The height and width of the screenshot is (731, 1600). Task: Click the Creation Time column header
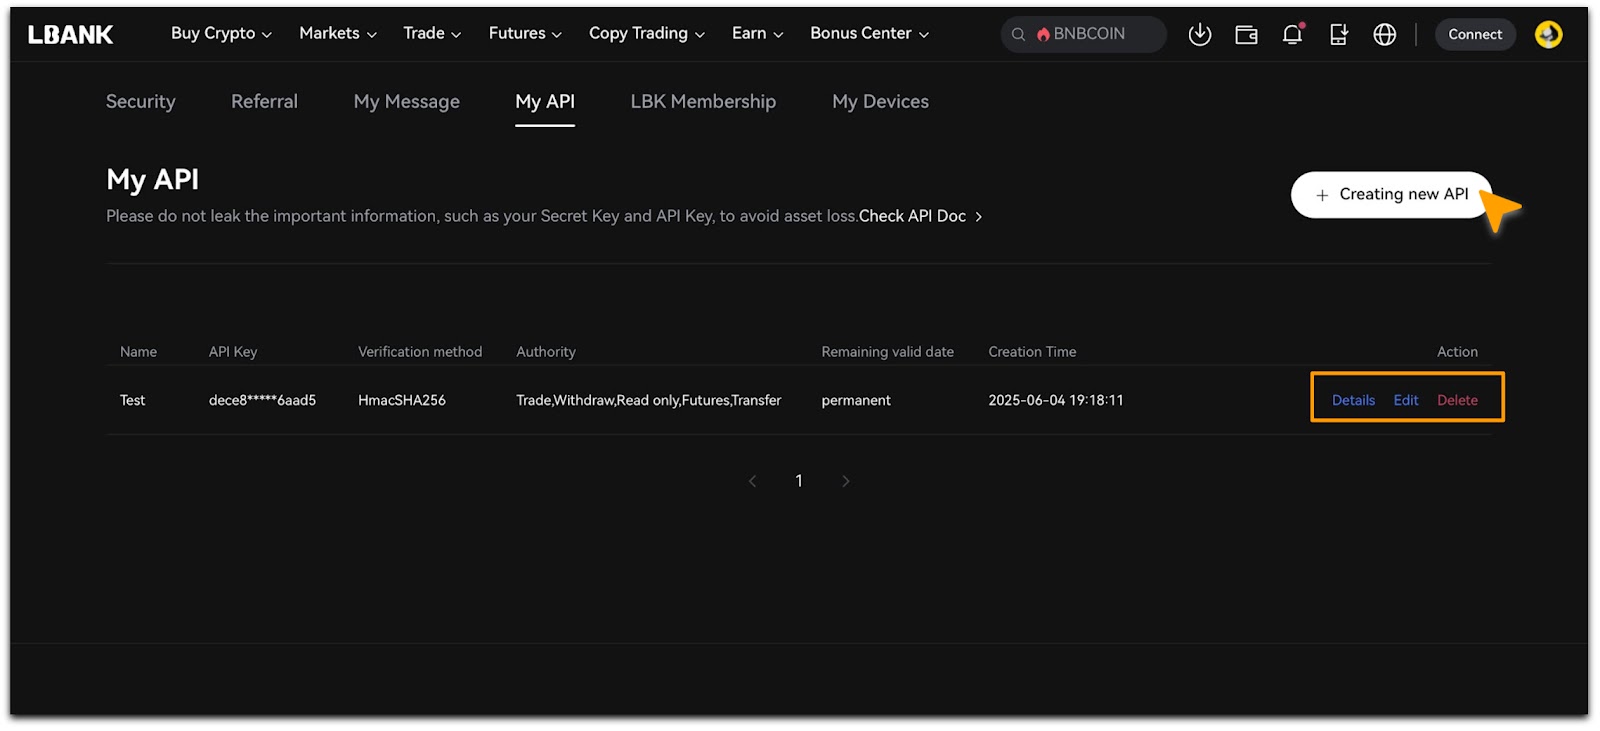click(1033, 352)
